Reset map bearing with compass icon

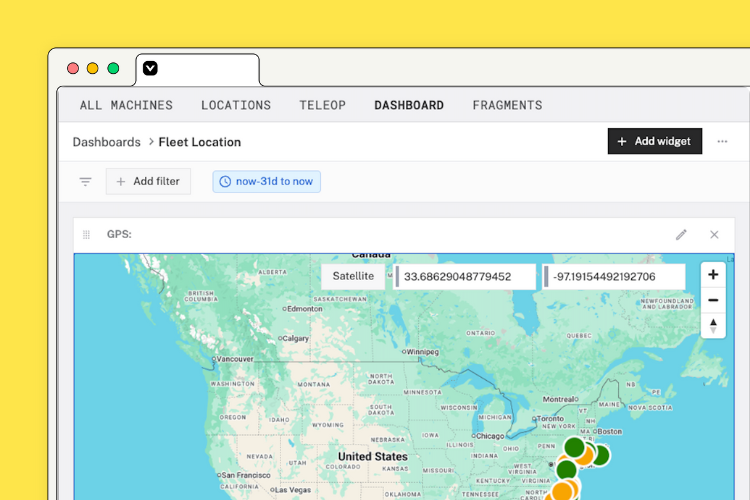click(713, 326)
